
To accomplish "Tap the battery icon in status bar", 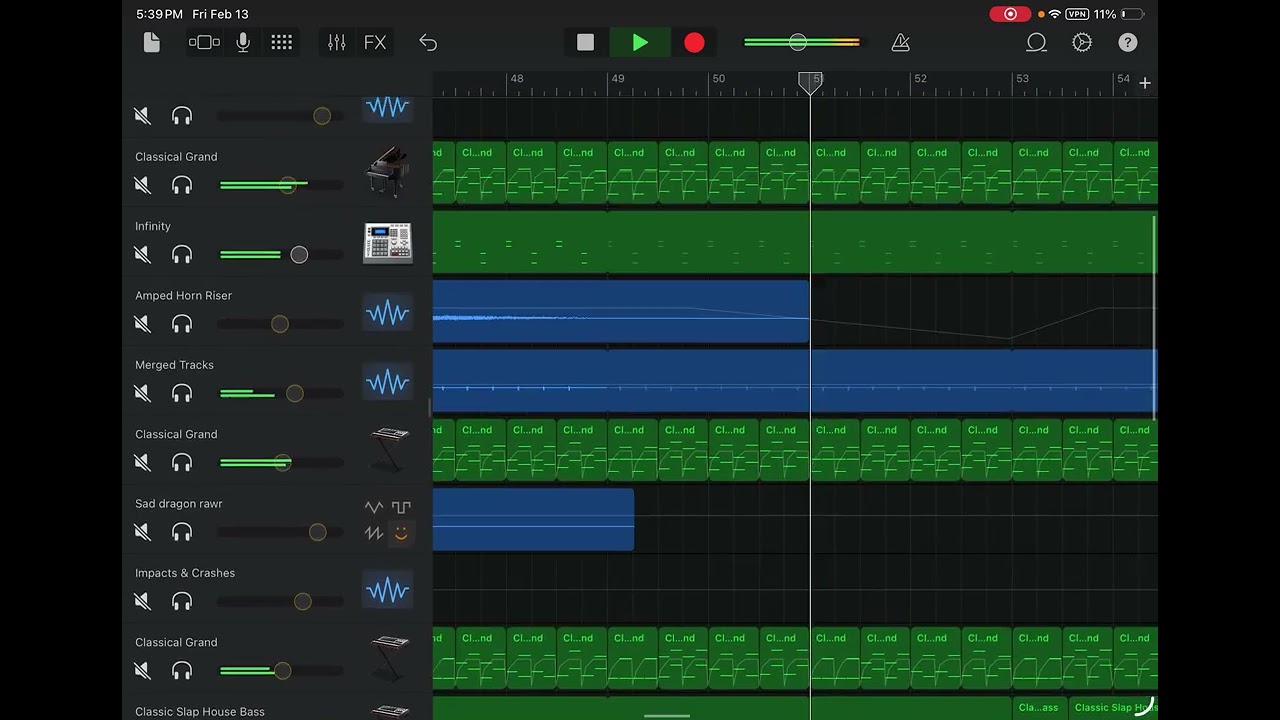I will coord(1133,14).
